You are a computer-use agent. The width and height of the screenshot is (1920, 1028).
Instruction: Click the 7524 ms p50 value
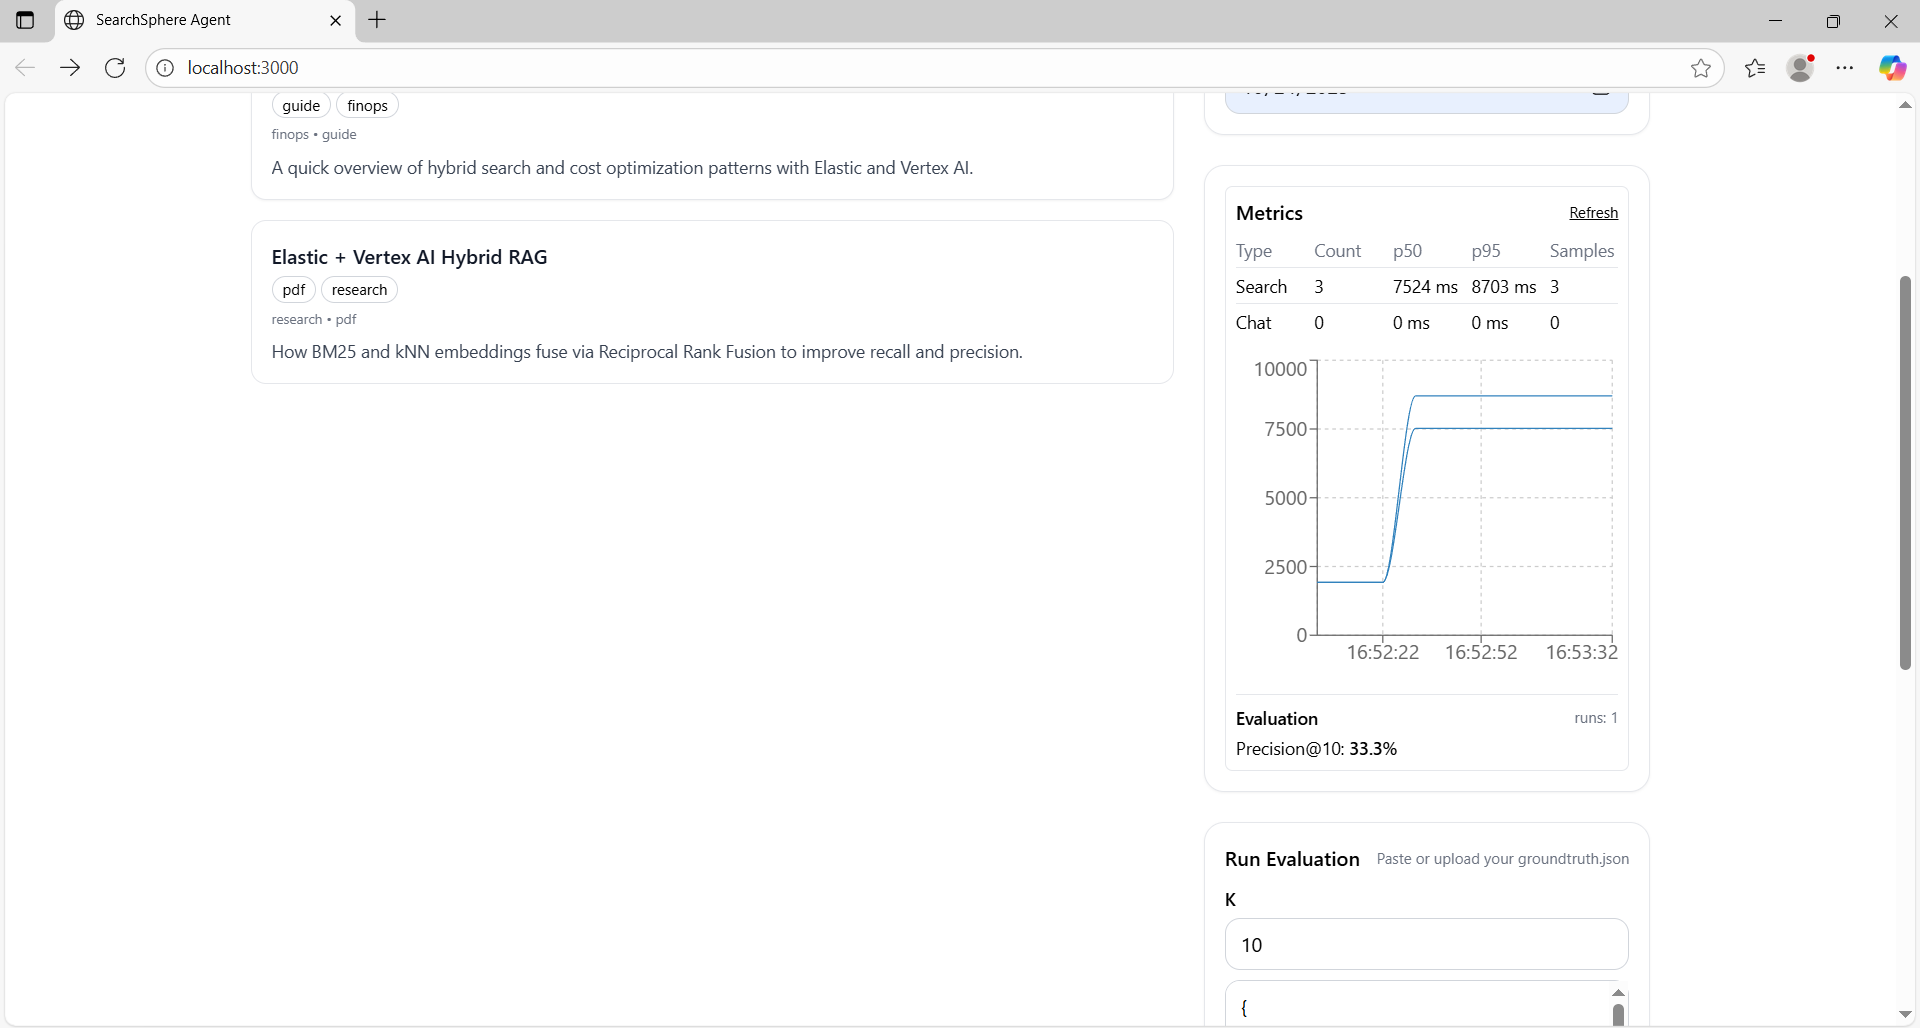coord(1425,287)
